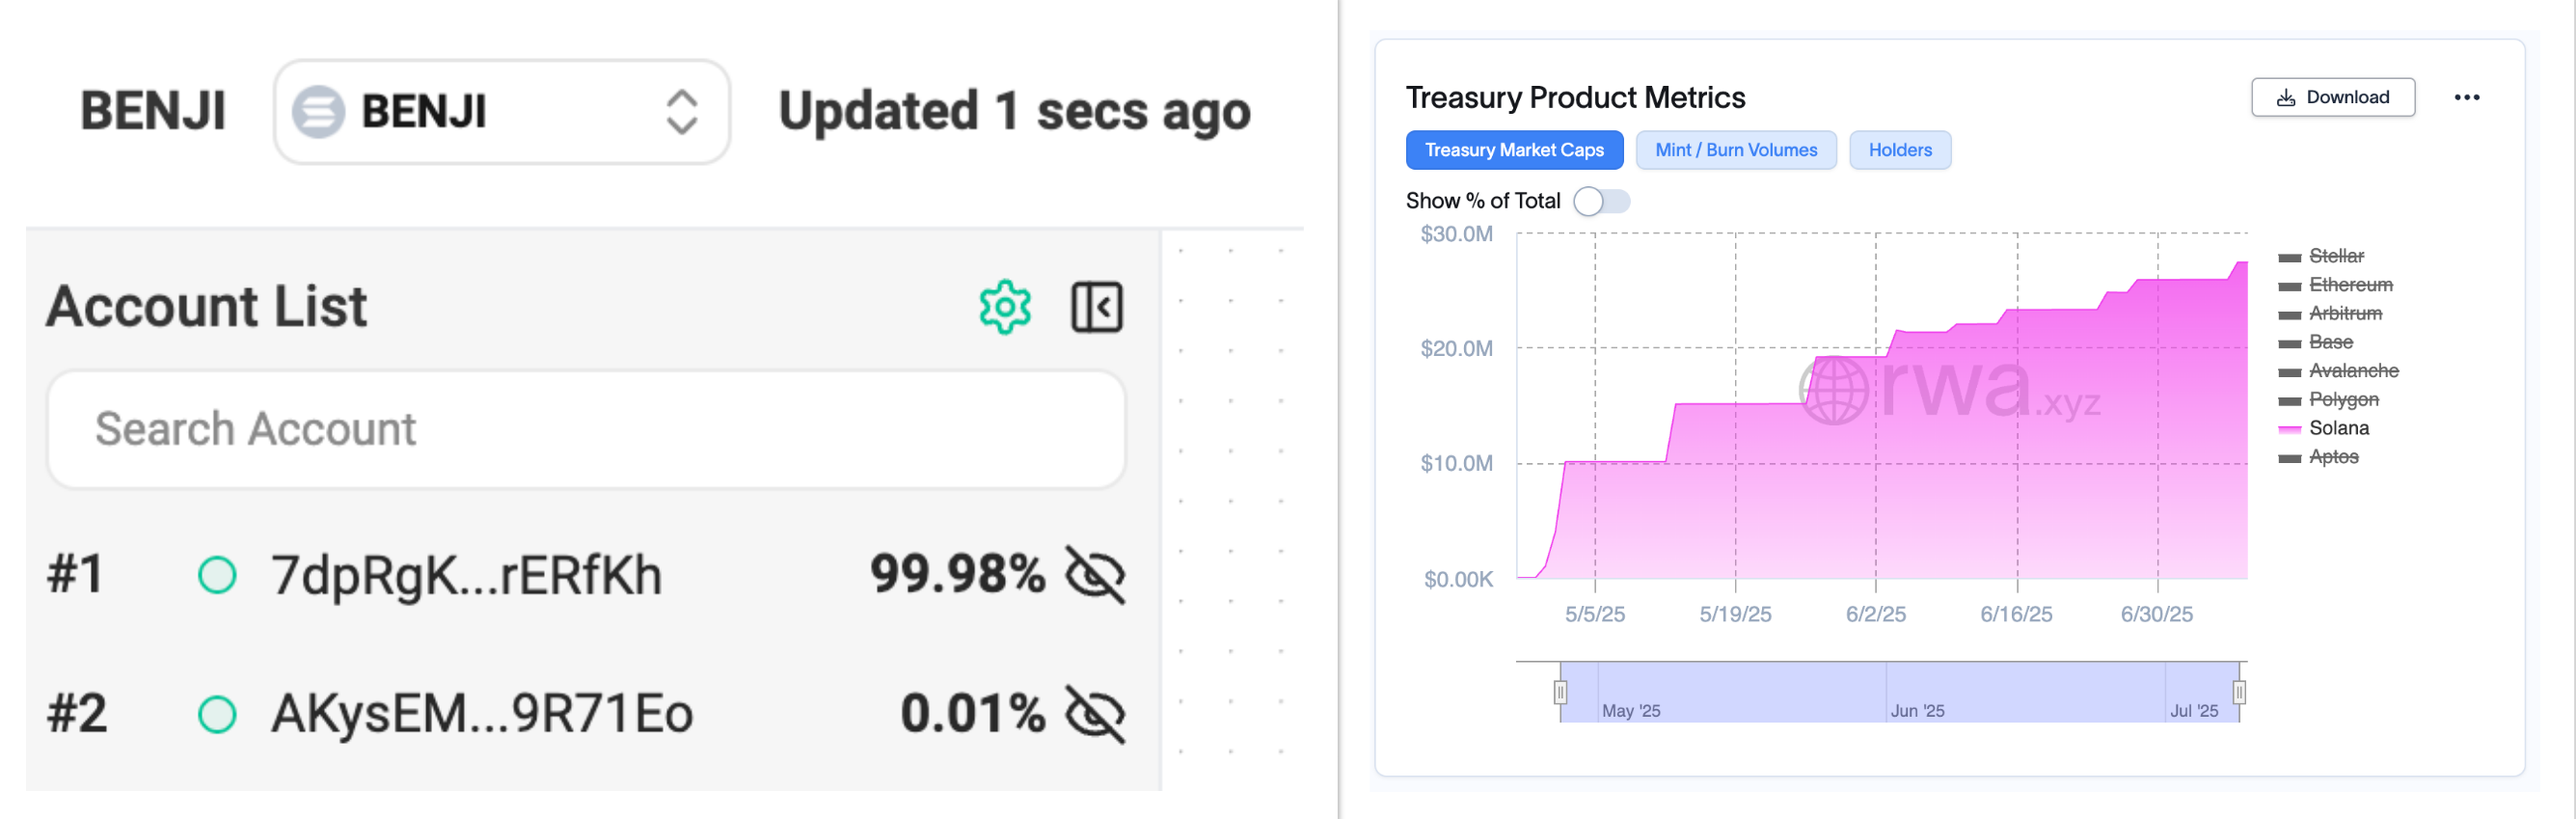The width and height of the screenshot is (2576, 819).
Task: Collapse the Account List side panel
Action: (1096, 307)
